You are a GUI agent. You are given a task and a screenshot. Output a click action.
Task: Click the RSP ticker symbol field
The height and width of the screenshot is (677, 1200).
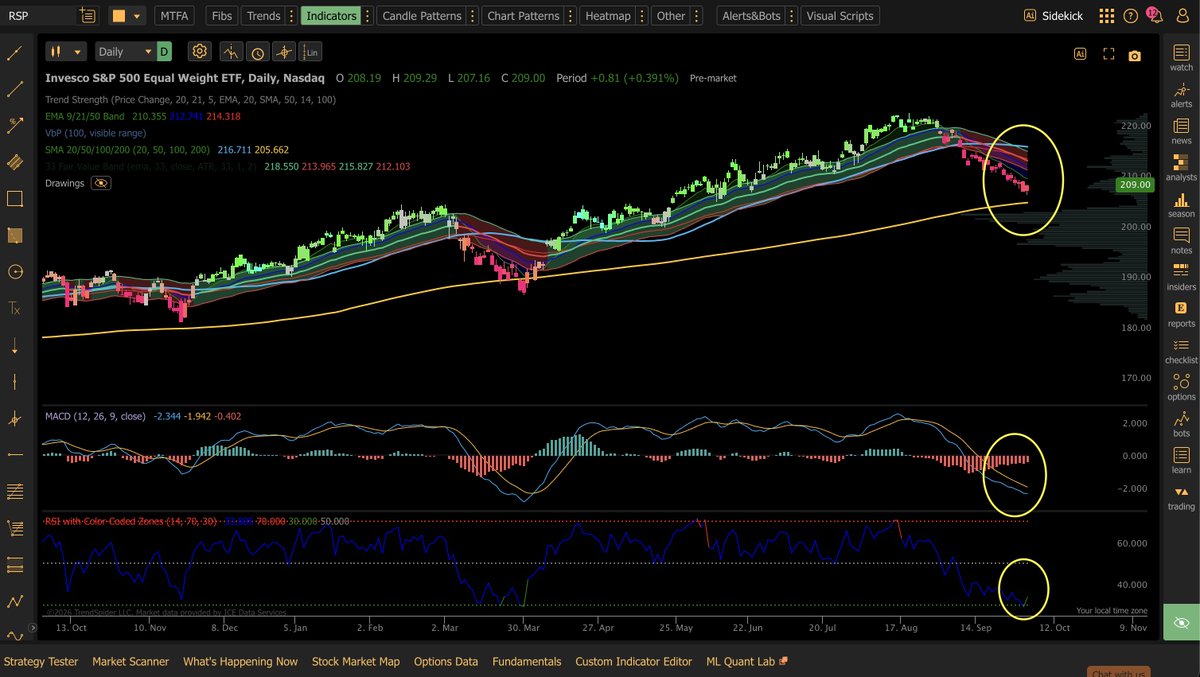(39, 16)
